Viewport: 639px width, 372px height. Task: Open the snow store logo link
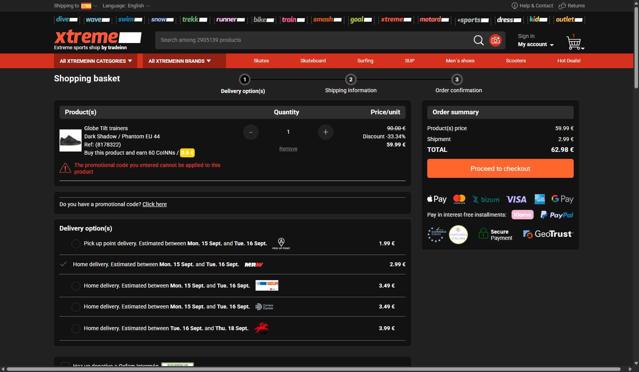coord(162,19)
